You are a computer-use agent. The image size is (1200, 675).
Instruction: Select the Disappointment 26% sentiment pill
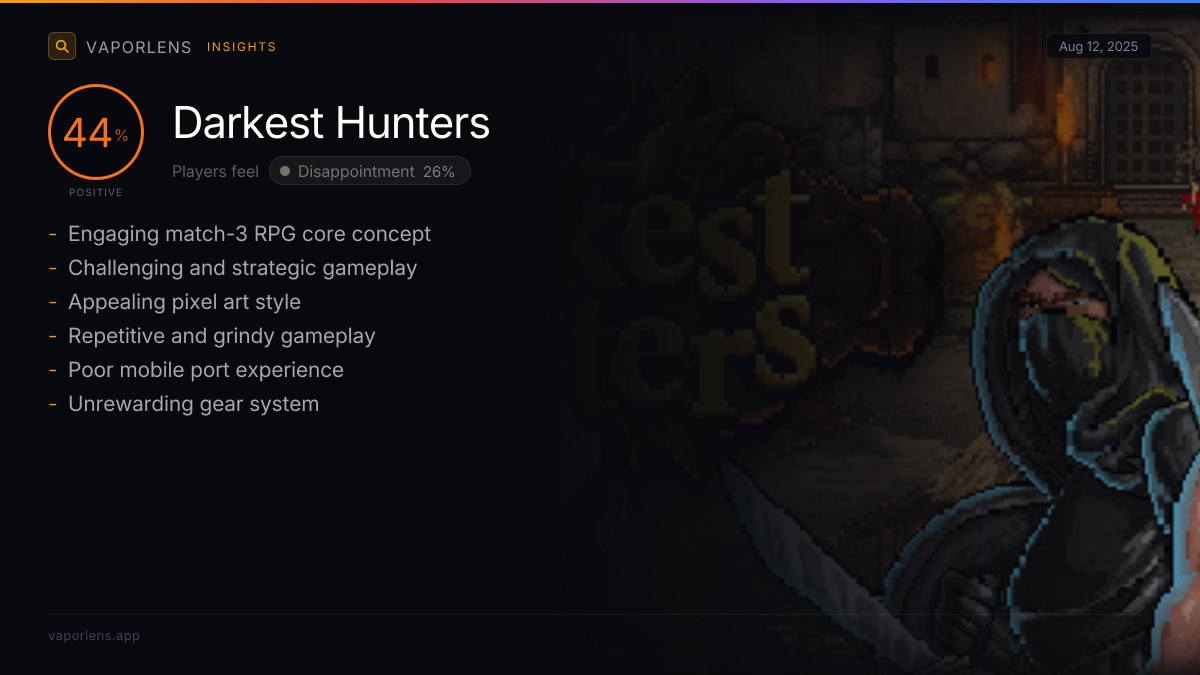pos(370,171)
